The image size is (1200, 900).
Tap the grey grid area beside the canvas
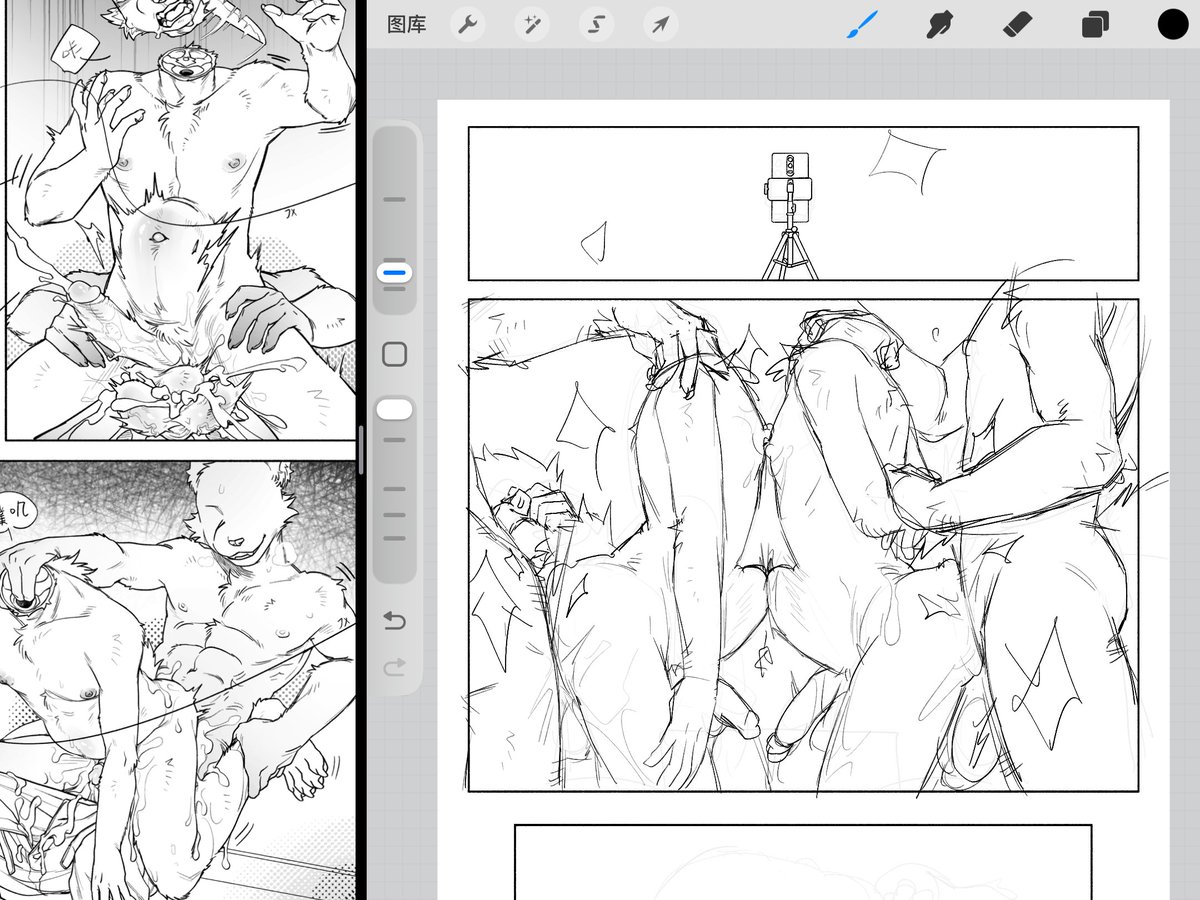click(1185, 500)
